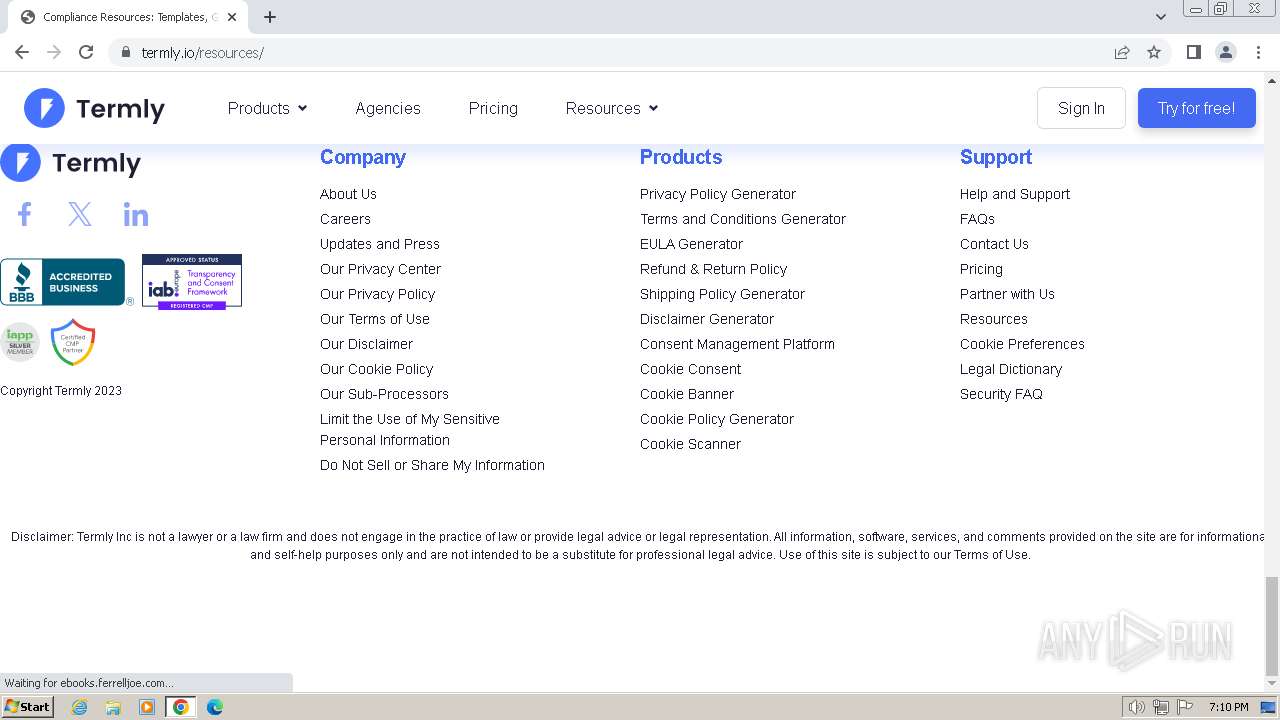The image size is (1280, 720).
Task: Click the Sign In button
Action: point(1081,108)
